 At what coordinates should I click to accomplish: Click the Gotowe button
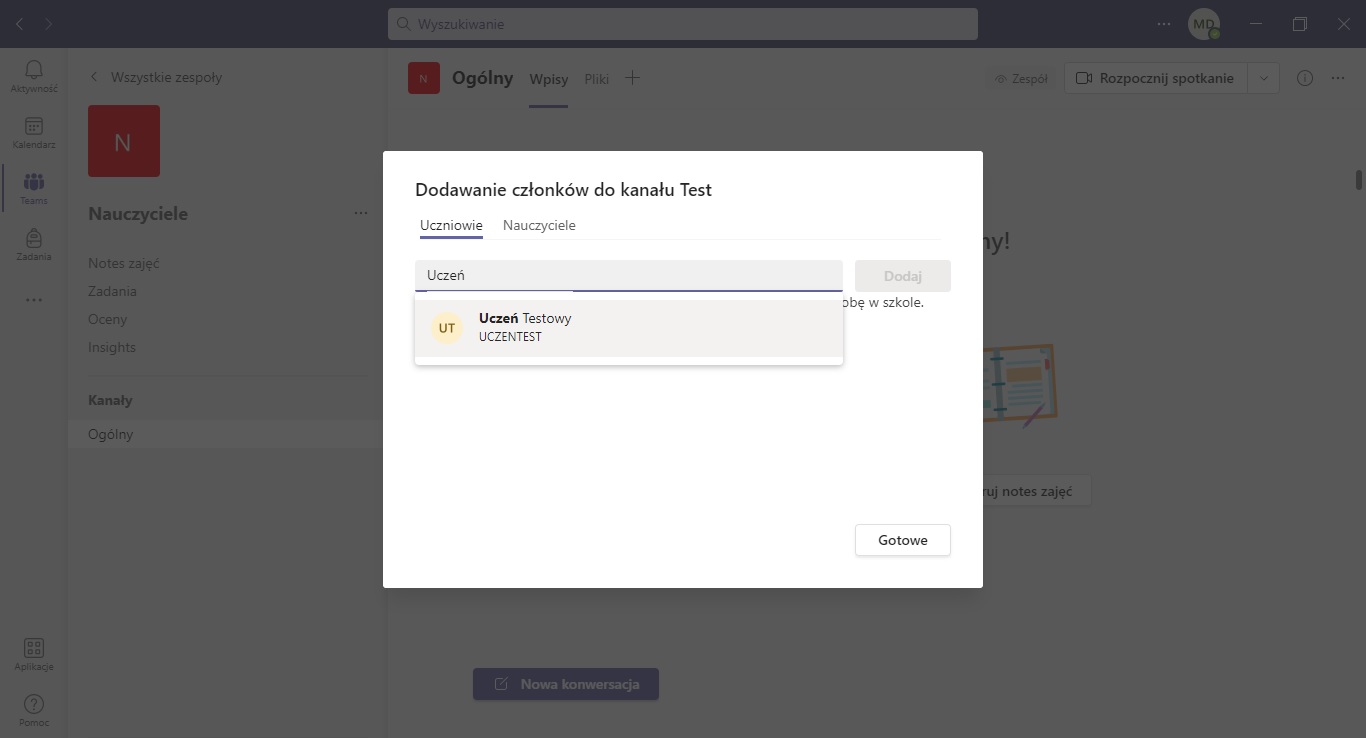[x=902, y=540]
